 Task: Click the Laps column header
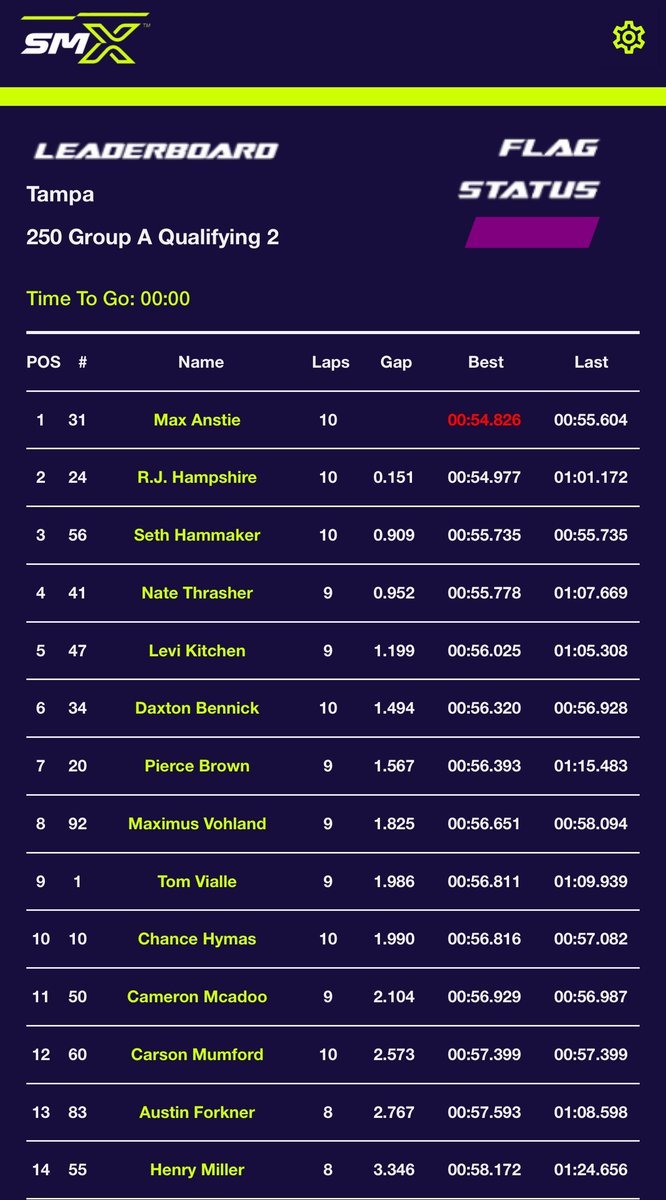point(330,362)
